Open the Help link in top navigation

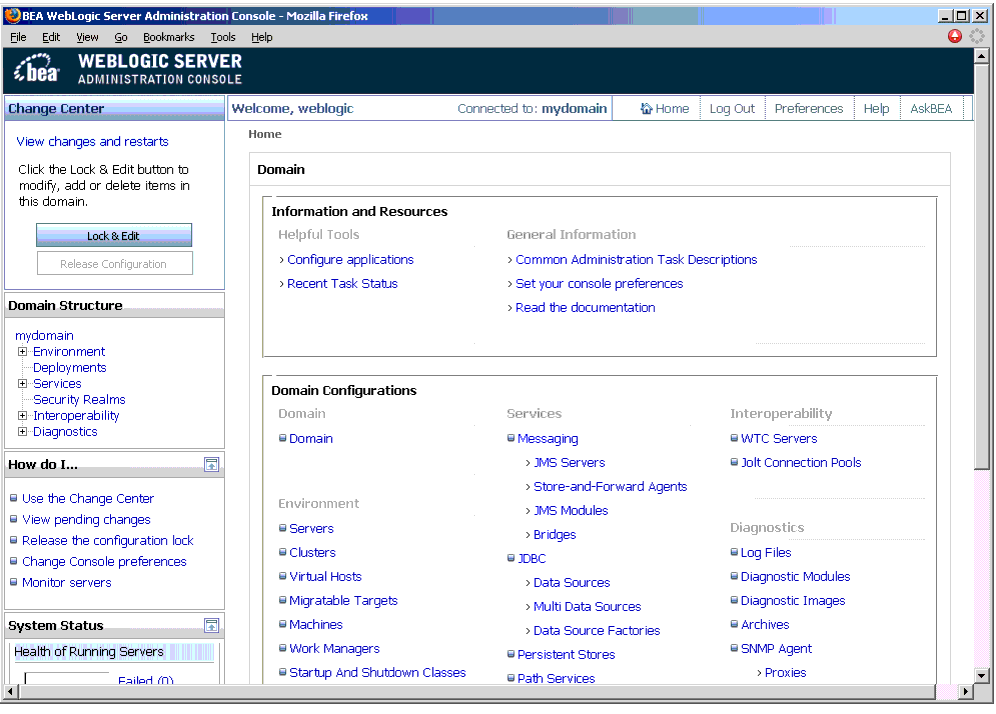(x=876, y=109)
